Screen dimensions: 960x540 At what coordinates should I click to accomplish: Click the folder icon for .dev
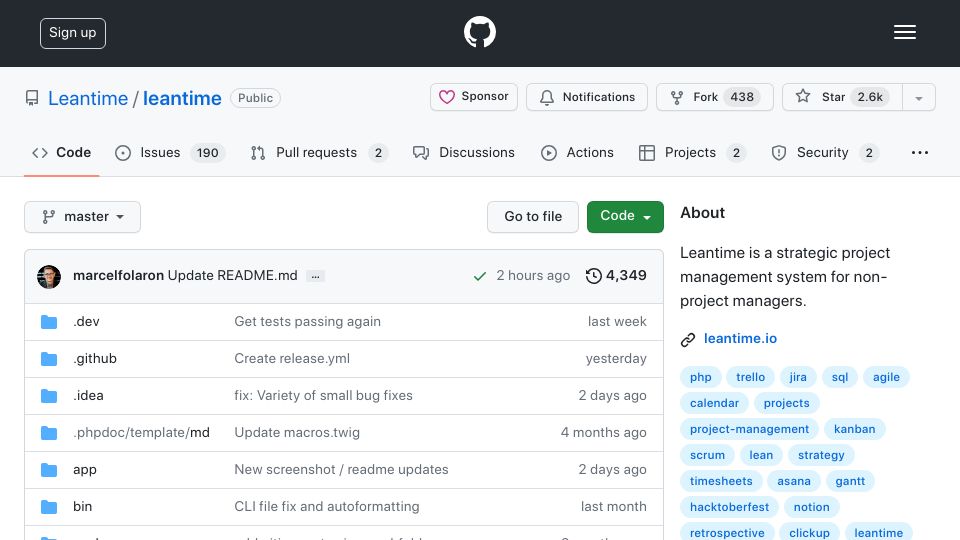[49, 322]
